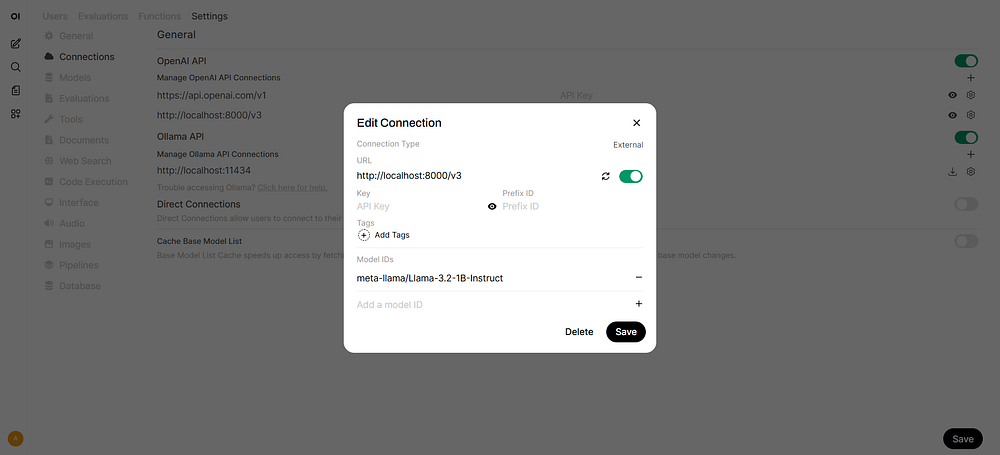Open the Click here for help link

(292, 188)
